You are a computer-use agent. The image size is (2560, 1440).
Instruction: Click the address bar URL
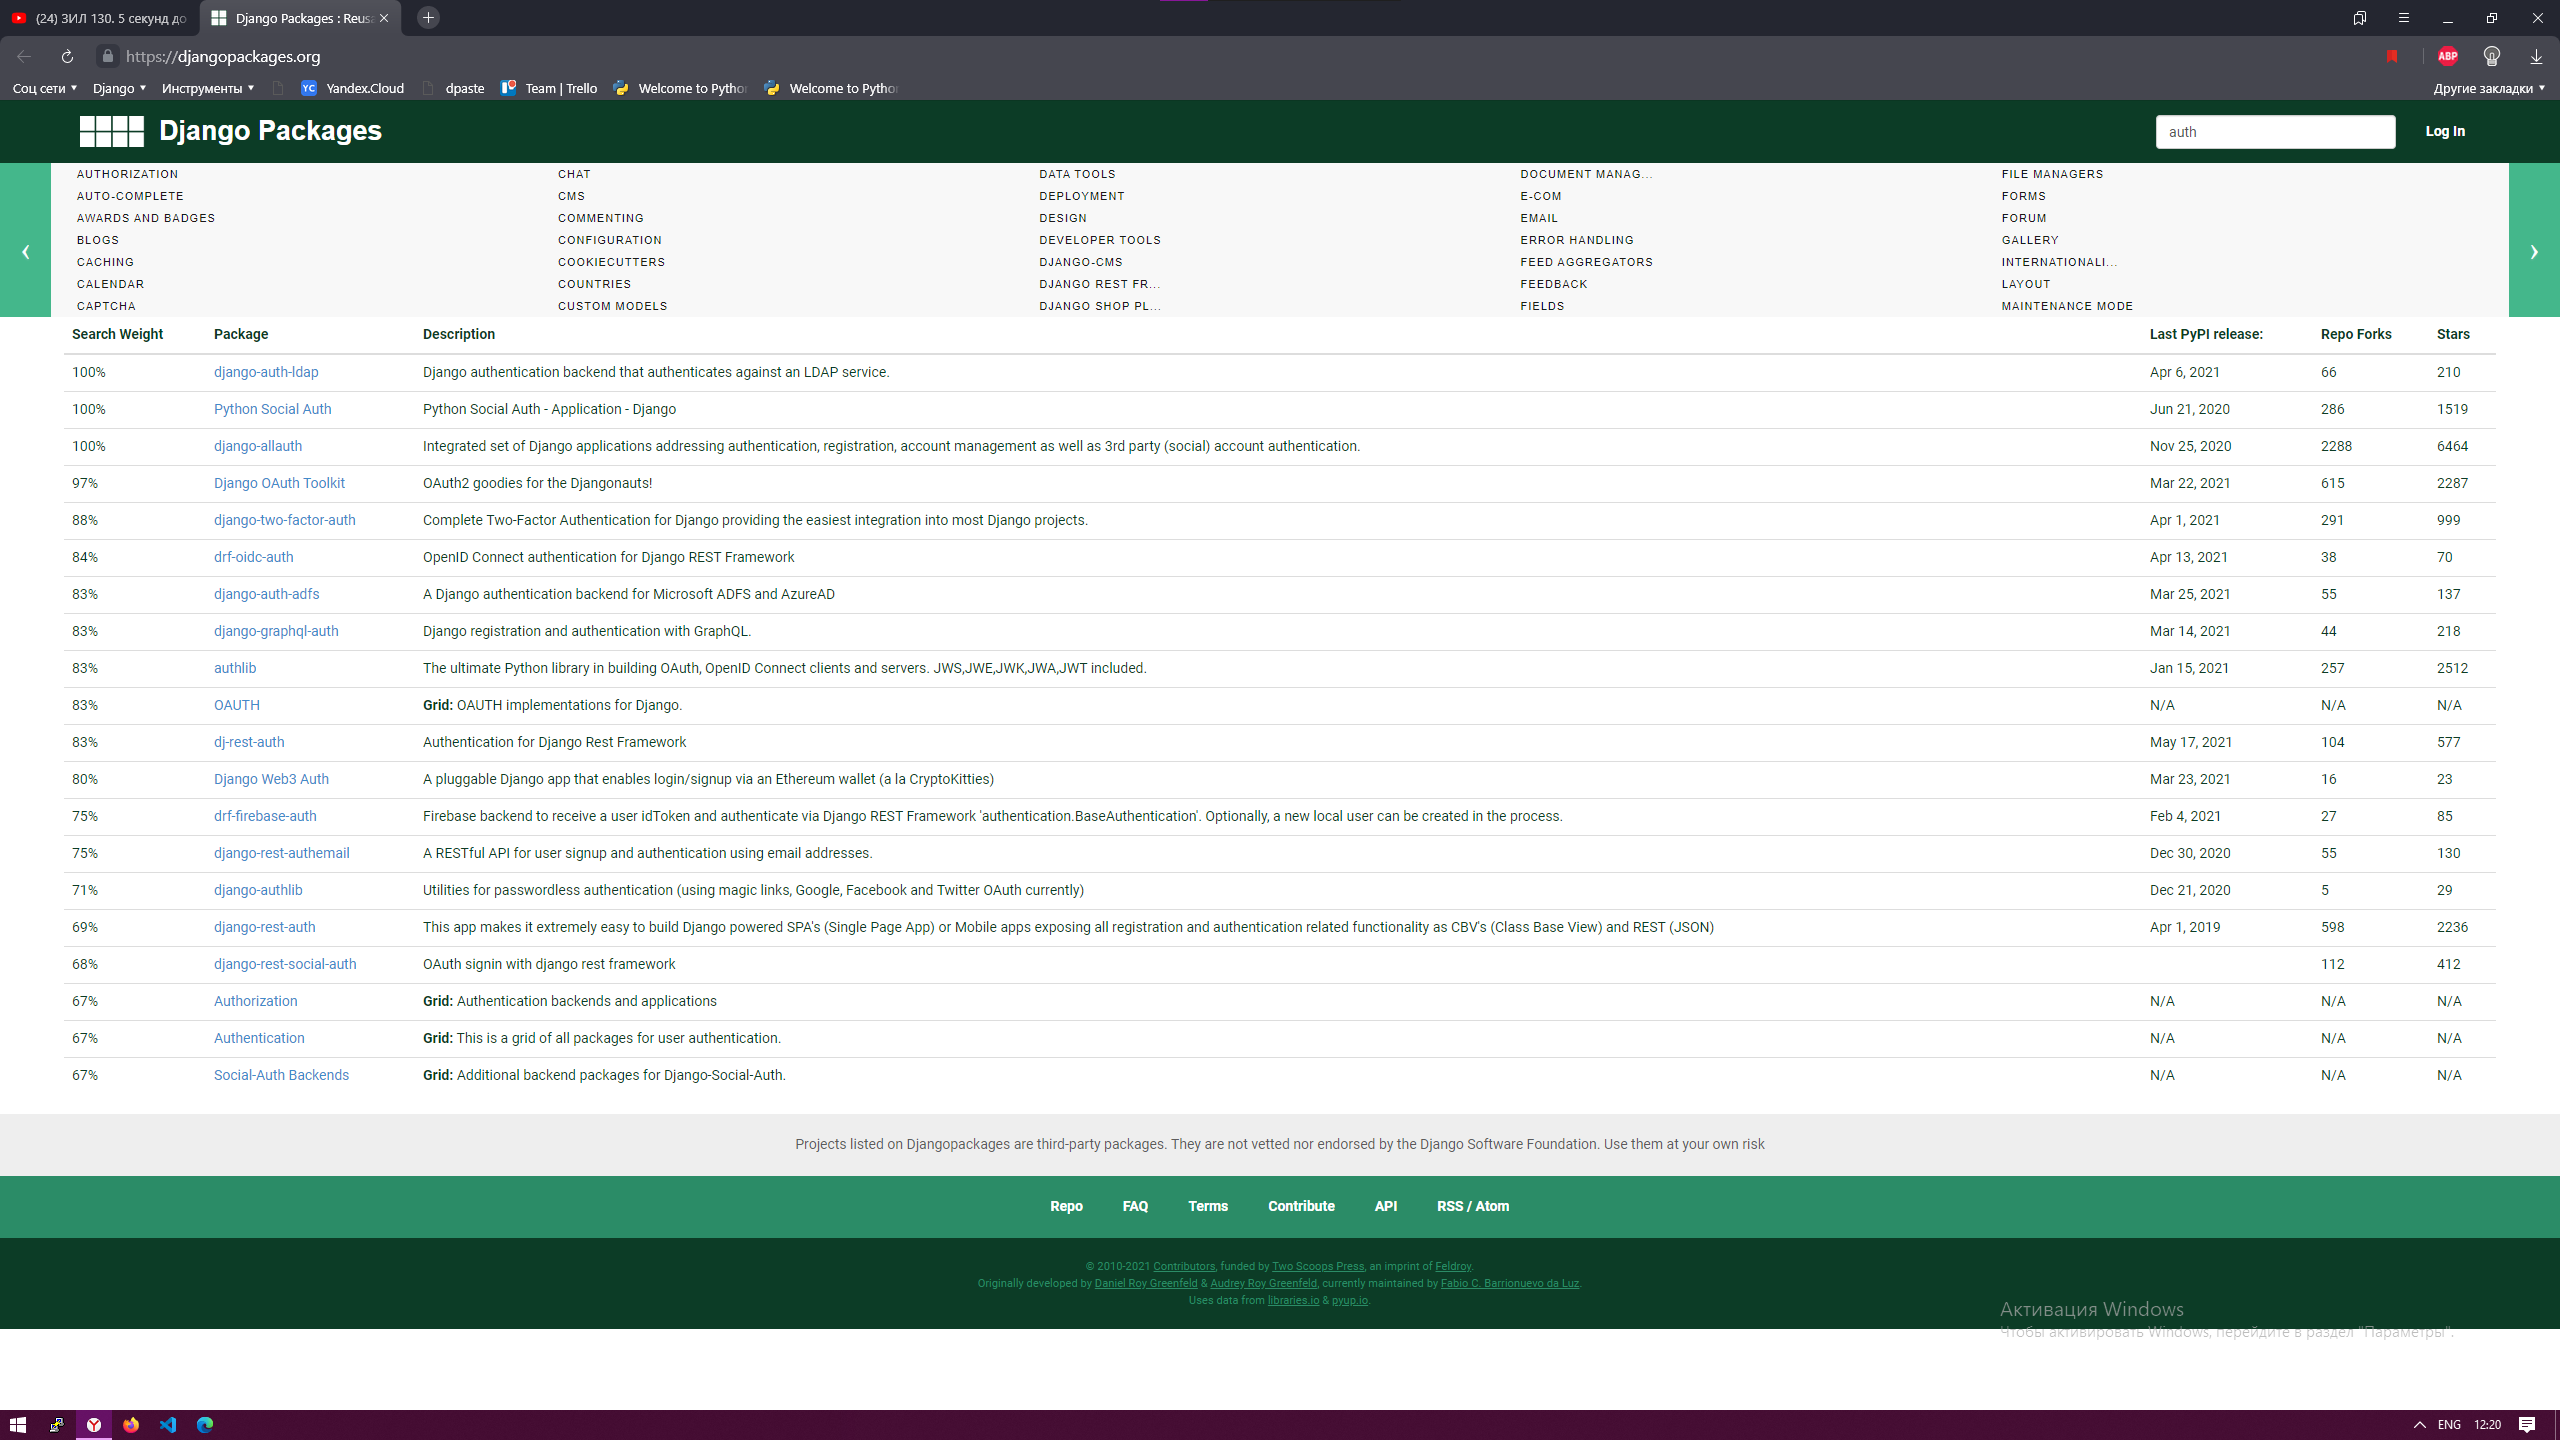pos(223,56)
